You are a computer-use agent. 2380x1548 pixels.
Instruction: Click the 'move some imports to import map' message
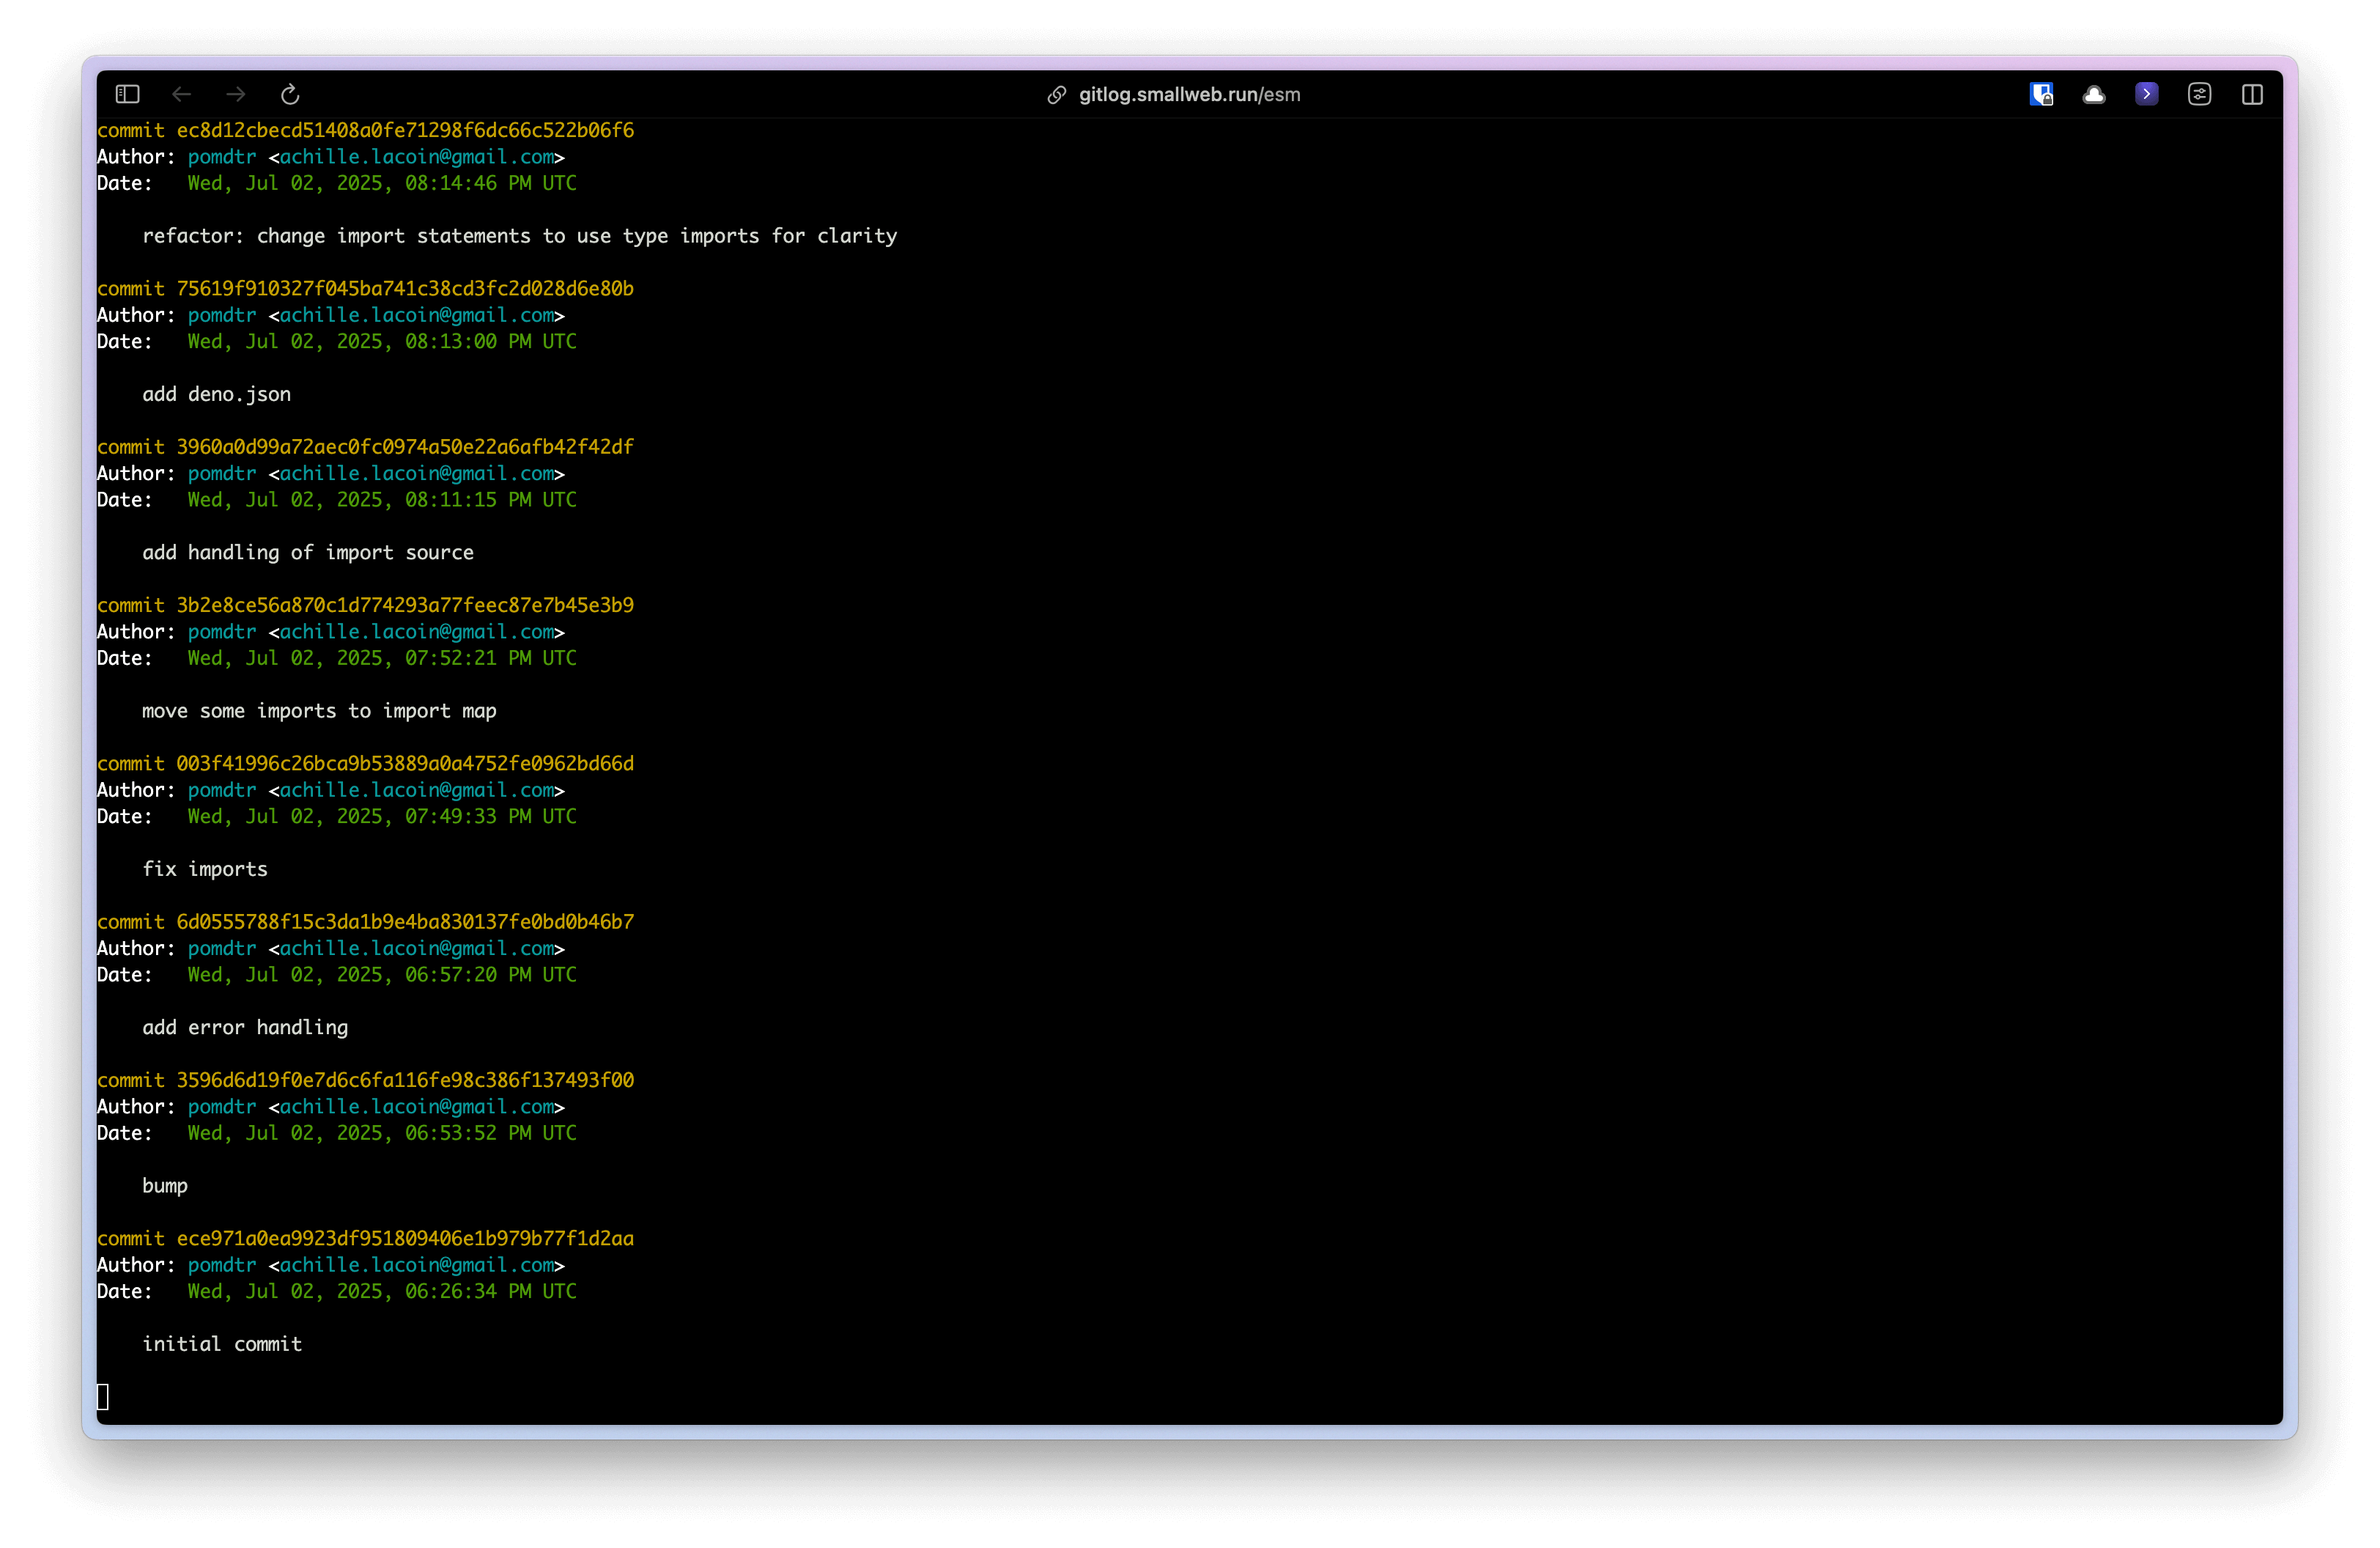pos(319,711)
